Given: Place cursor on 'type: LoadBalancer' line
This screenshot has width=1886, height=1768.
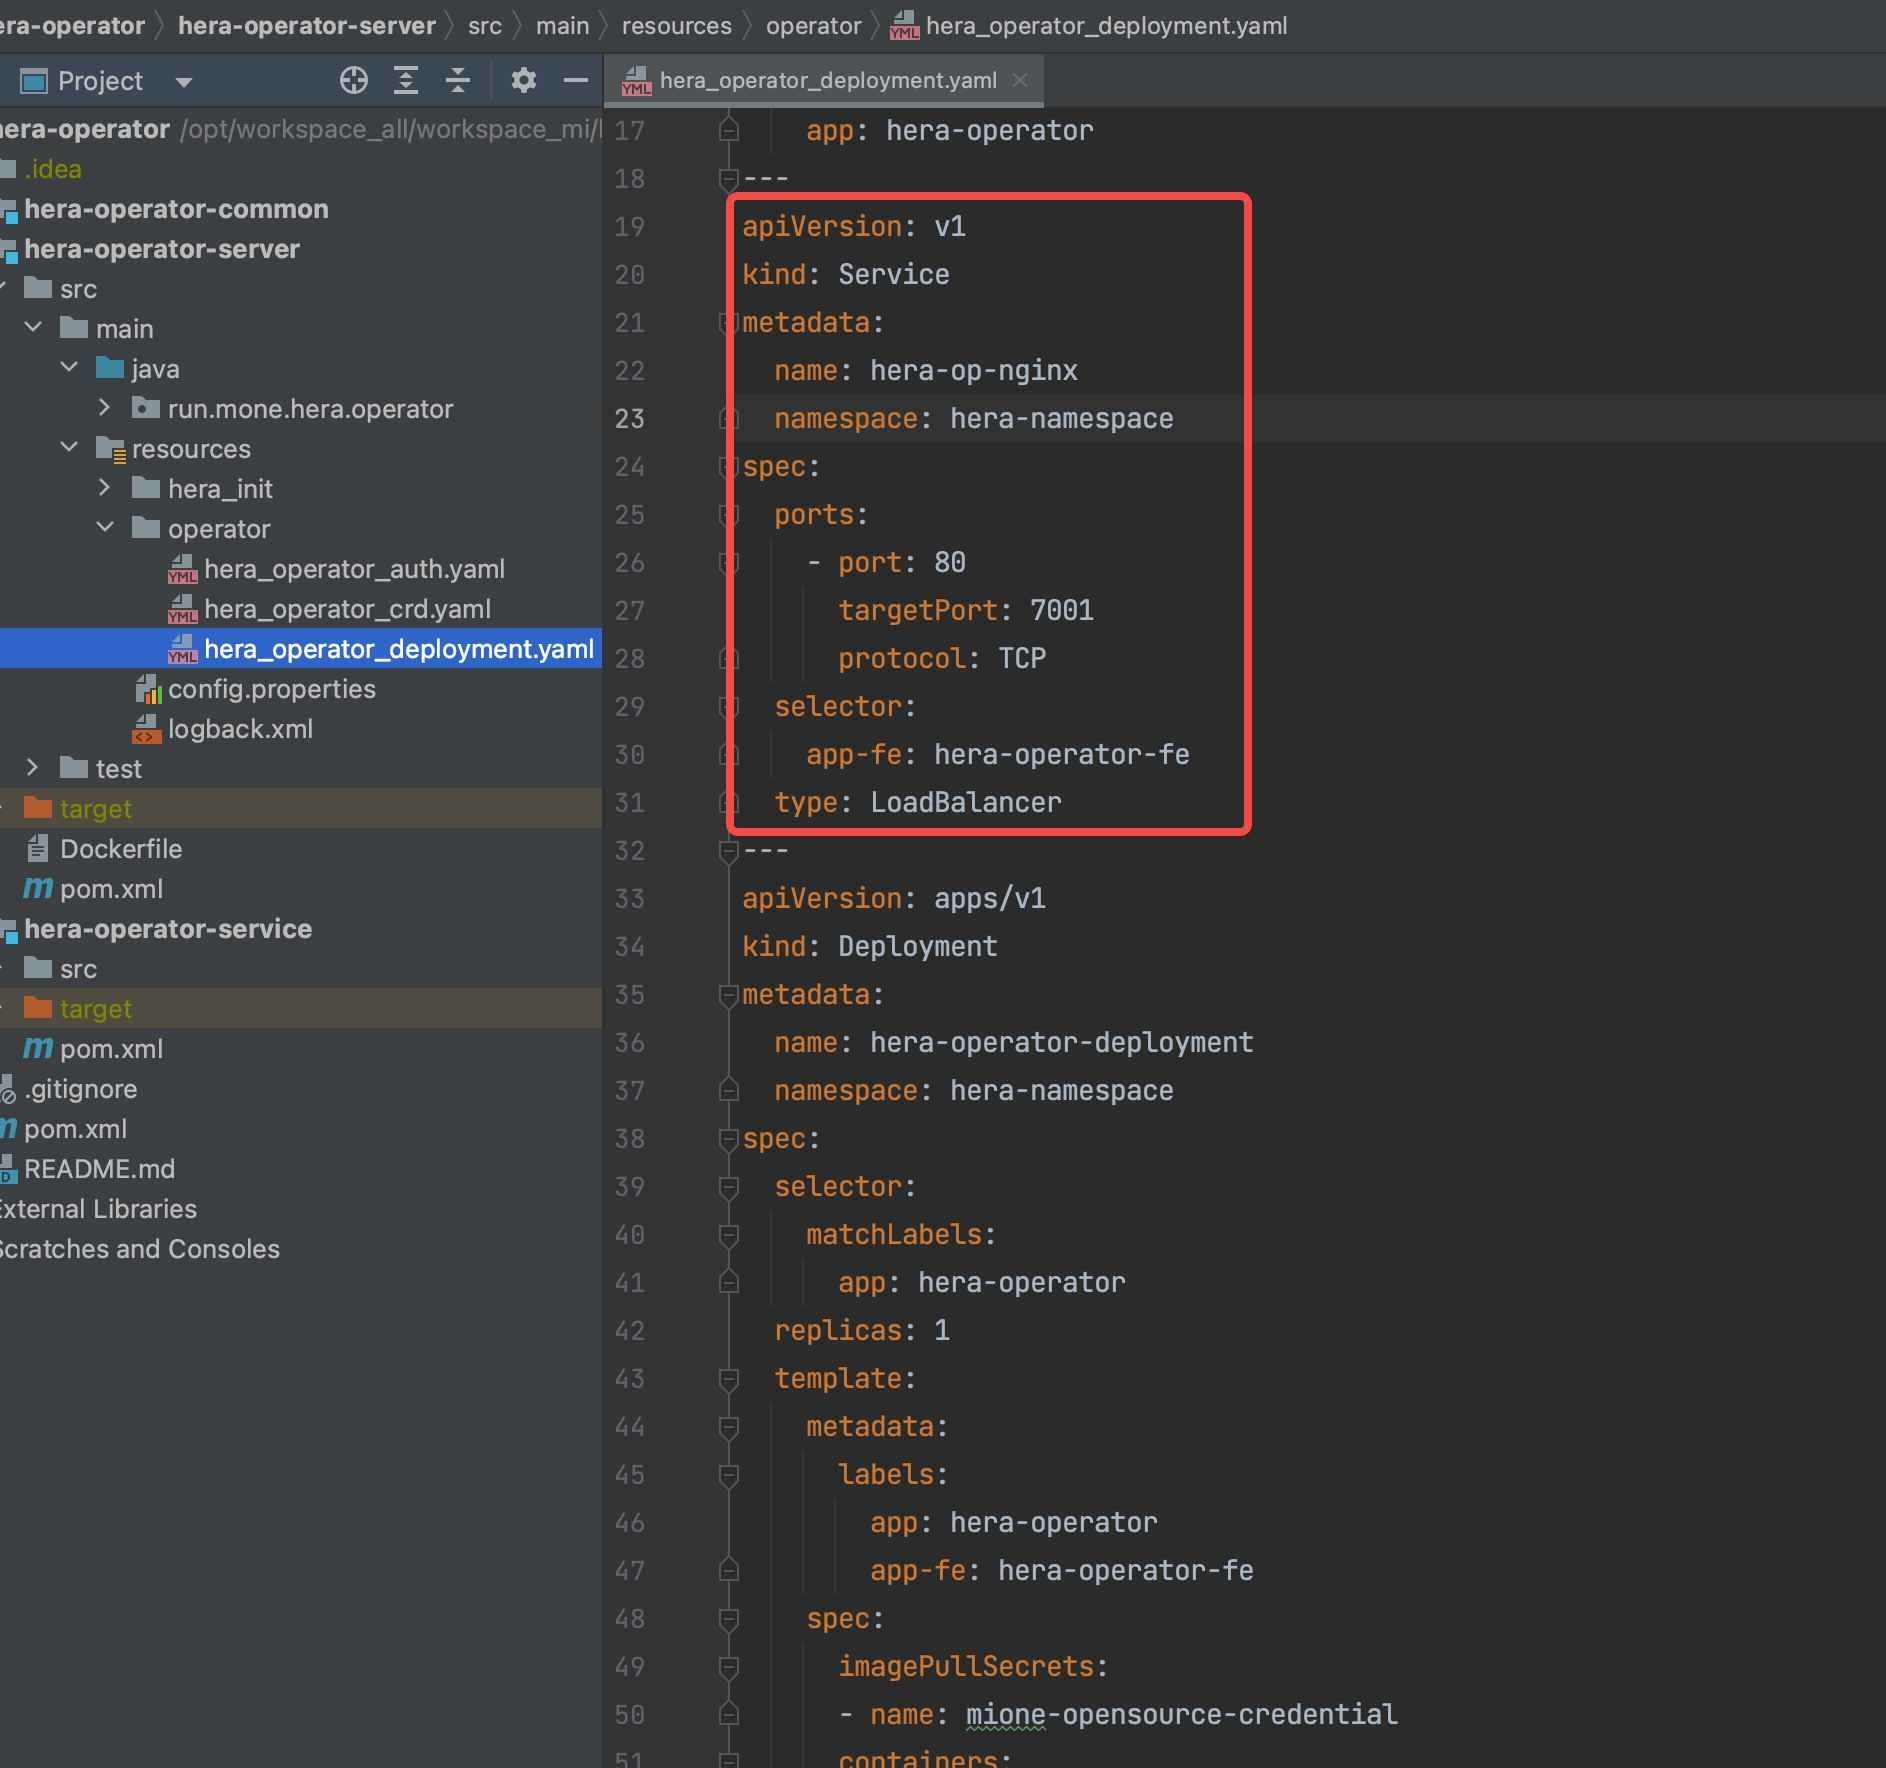Looking at the screenshot, I should pyautogui.click(x=917, y=802).
